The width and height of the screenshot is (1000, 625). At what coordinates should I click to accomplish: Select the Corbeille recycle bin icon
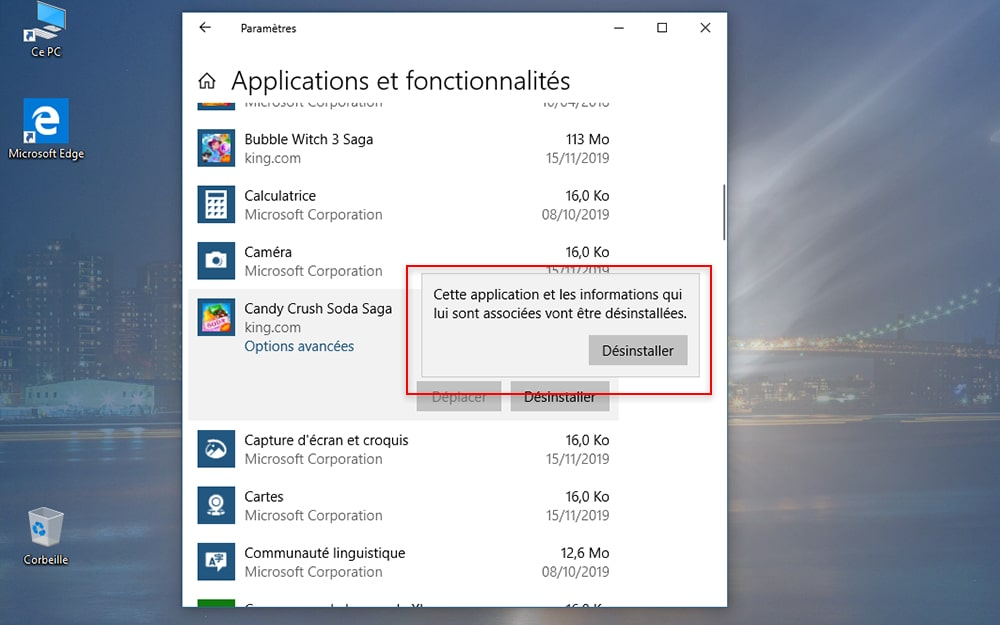[x=45, y=536]
